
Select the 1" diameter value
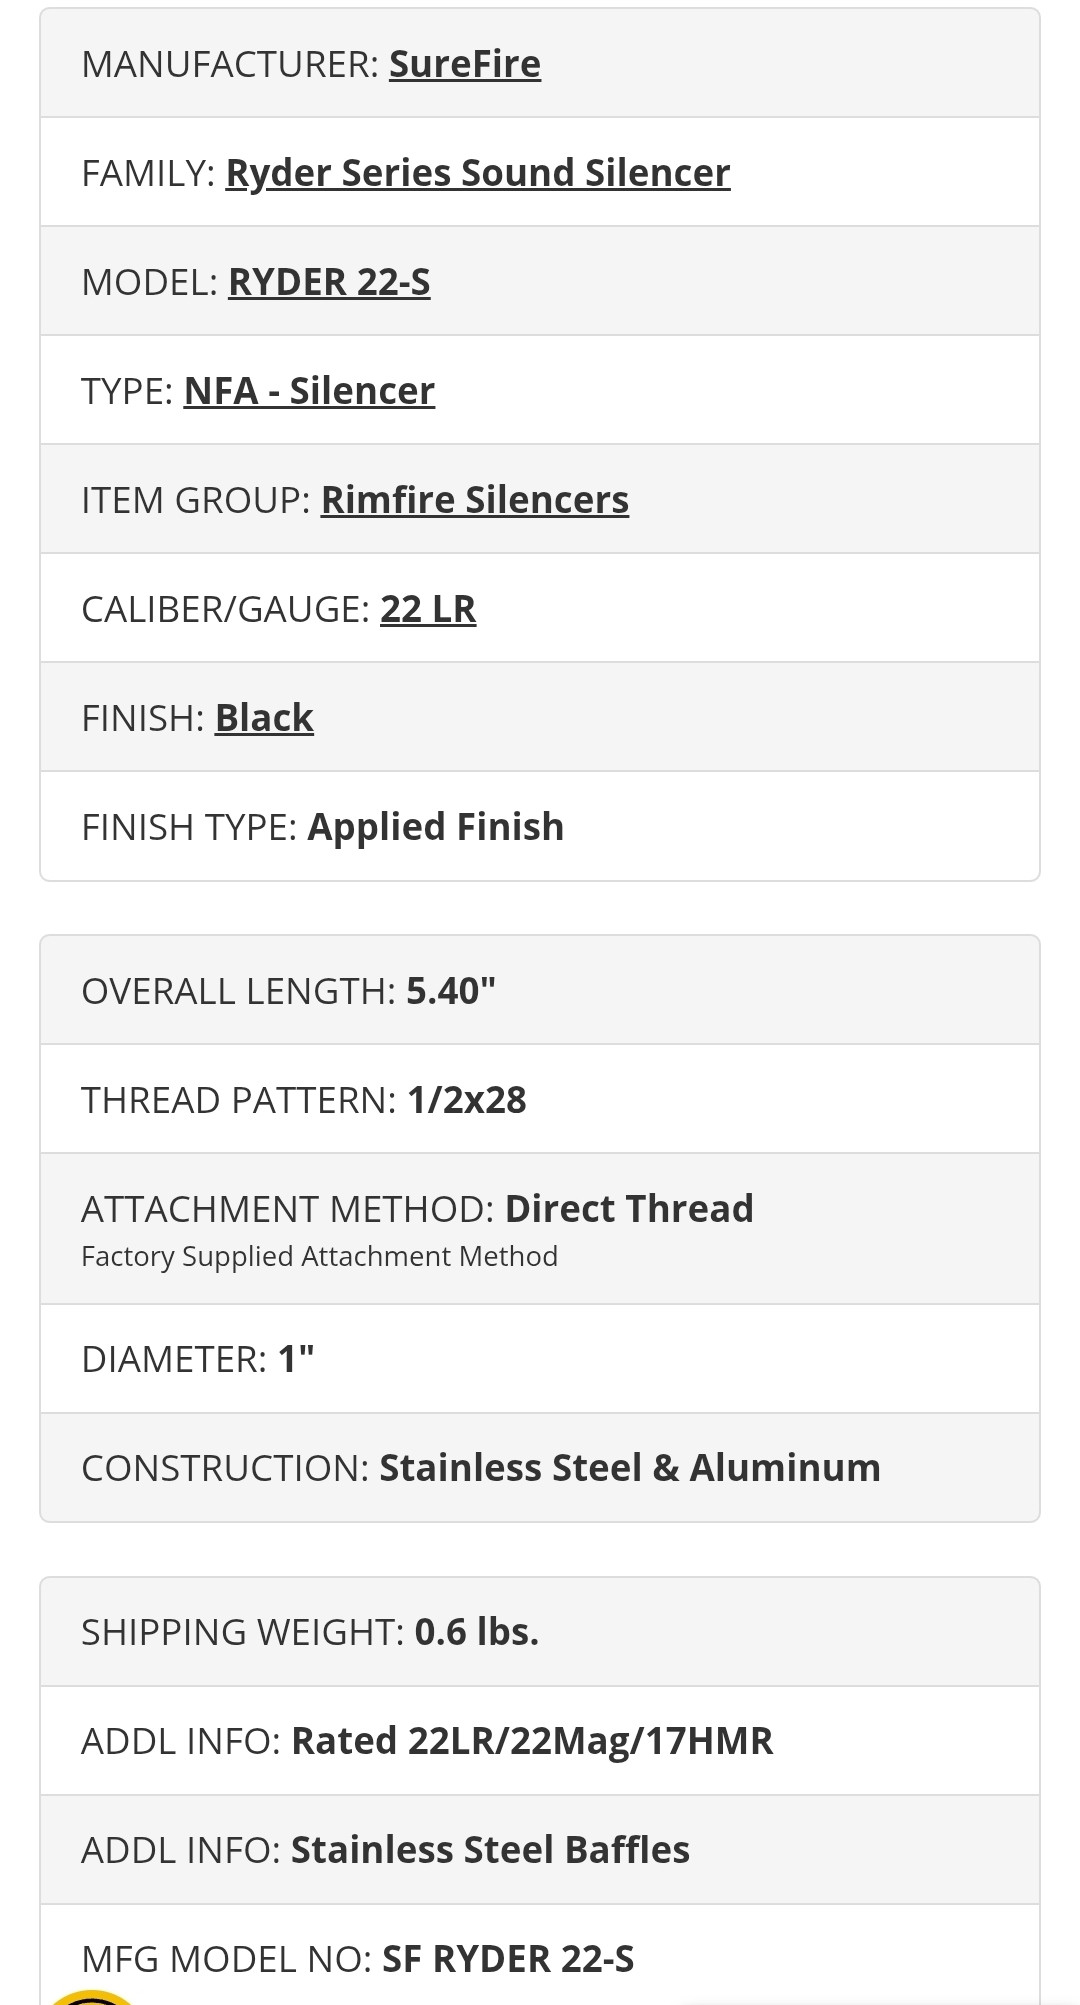pyautogui.click(x=296, y=1359)
